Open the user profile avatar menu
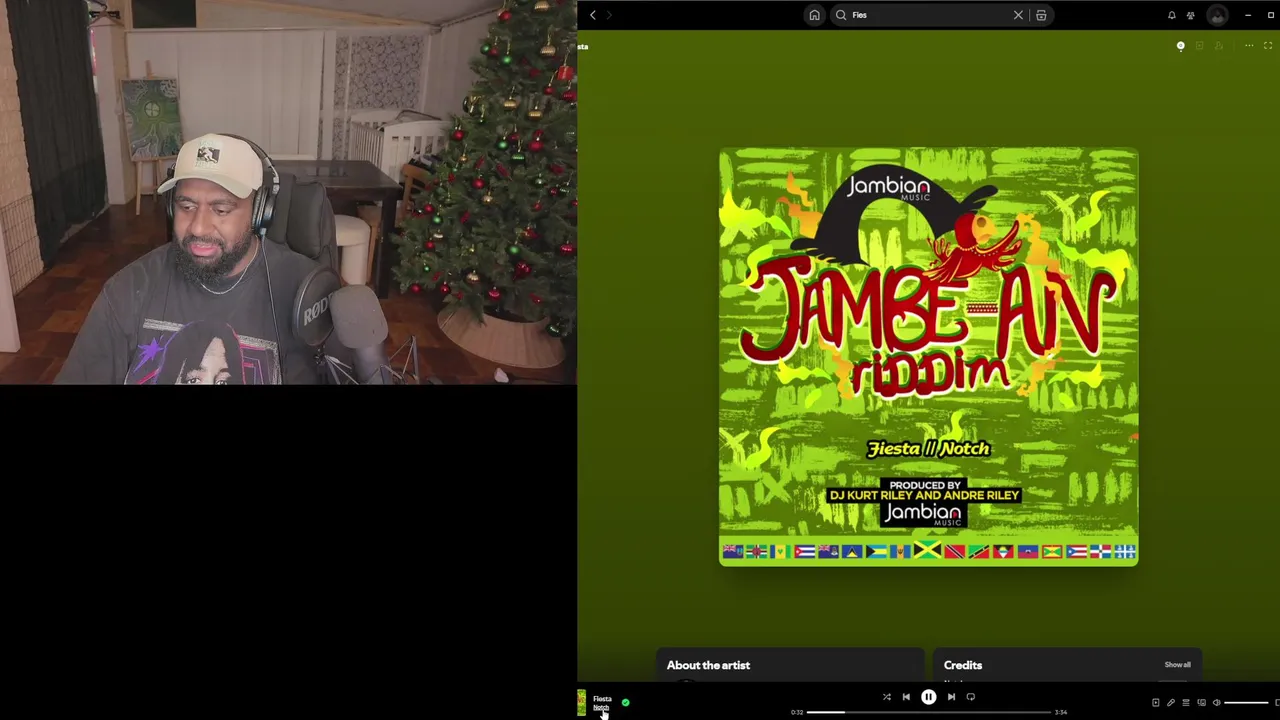Screen dimensions: 1280x720 tap(1217, 15)
